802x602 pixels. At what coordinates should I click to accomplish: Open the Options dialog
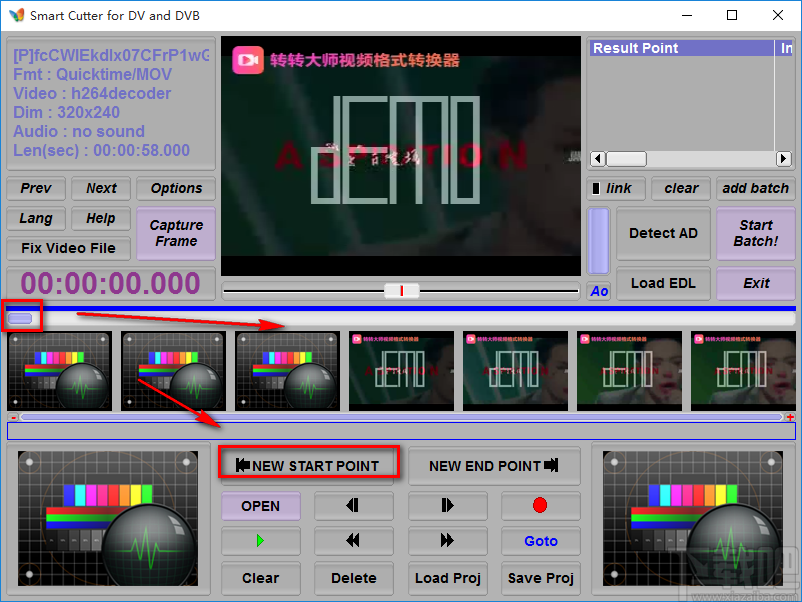(176, 188)
